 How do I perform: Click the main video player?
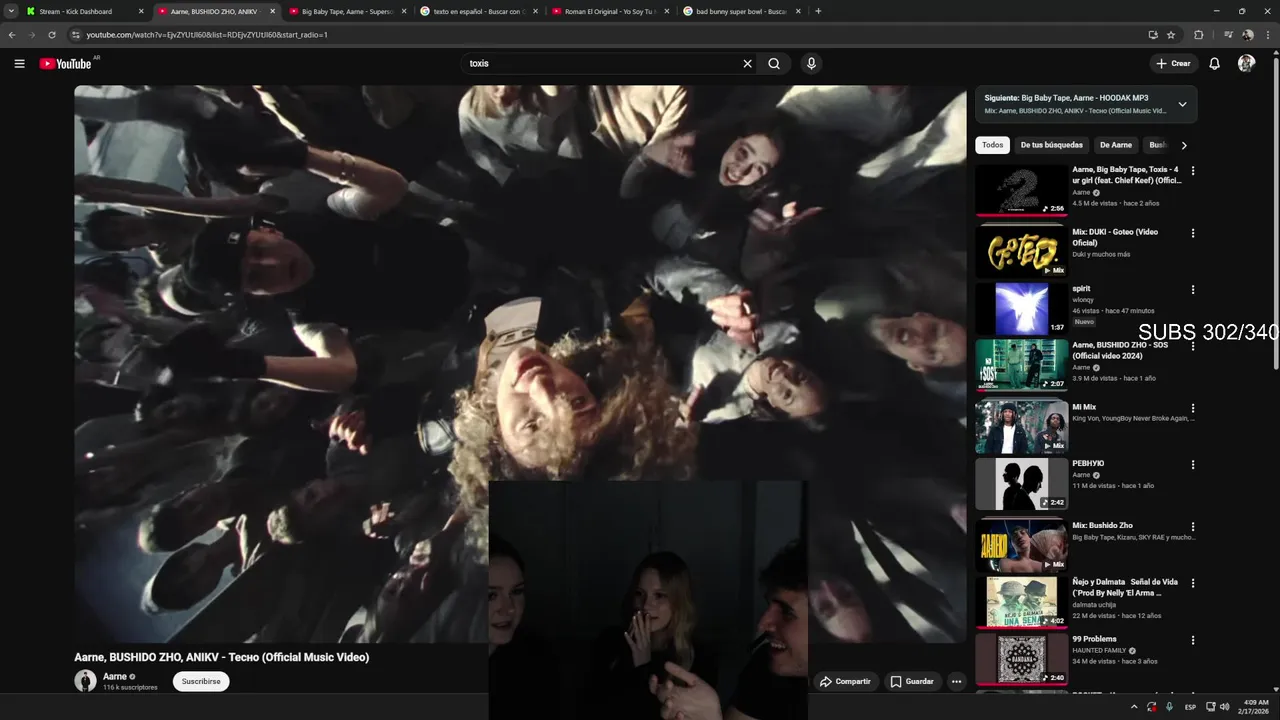520,364
